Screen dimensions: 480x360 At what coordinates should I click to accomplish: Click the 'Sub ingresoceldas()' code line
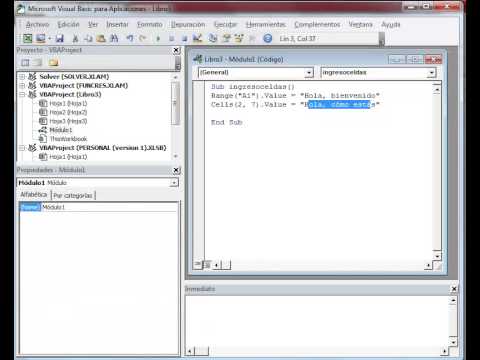[x=253, y=87]
